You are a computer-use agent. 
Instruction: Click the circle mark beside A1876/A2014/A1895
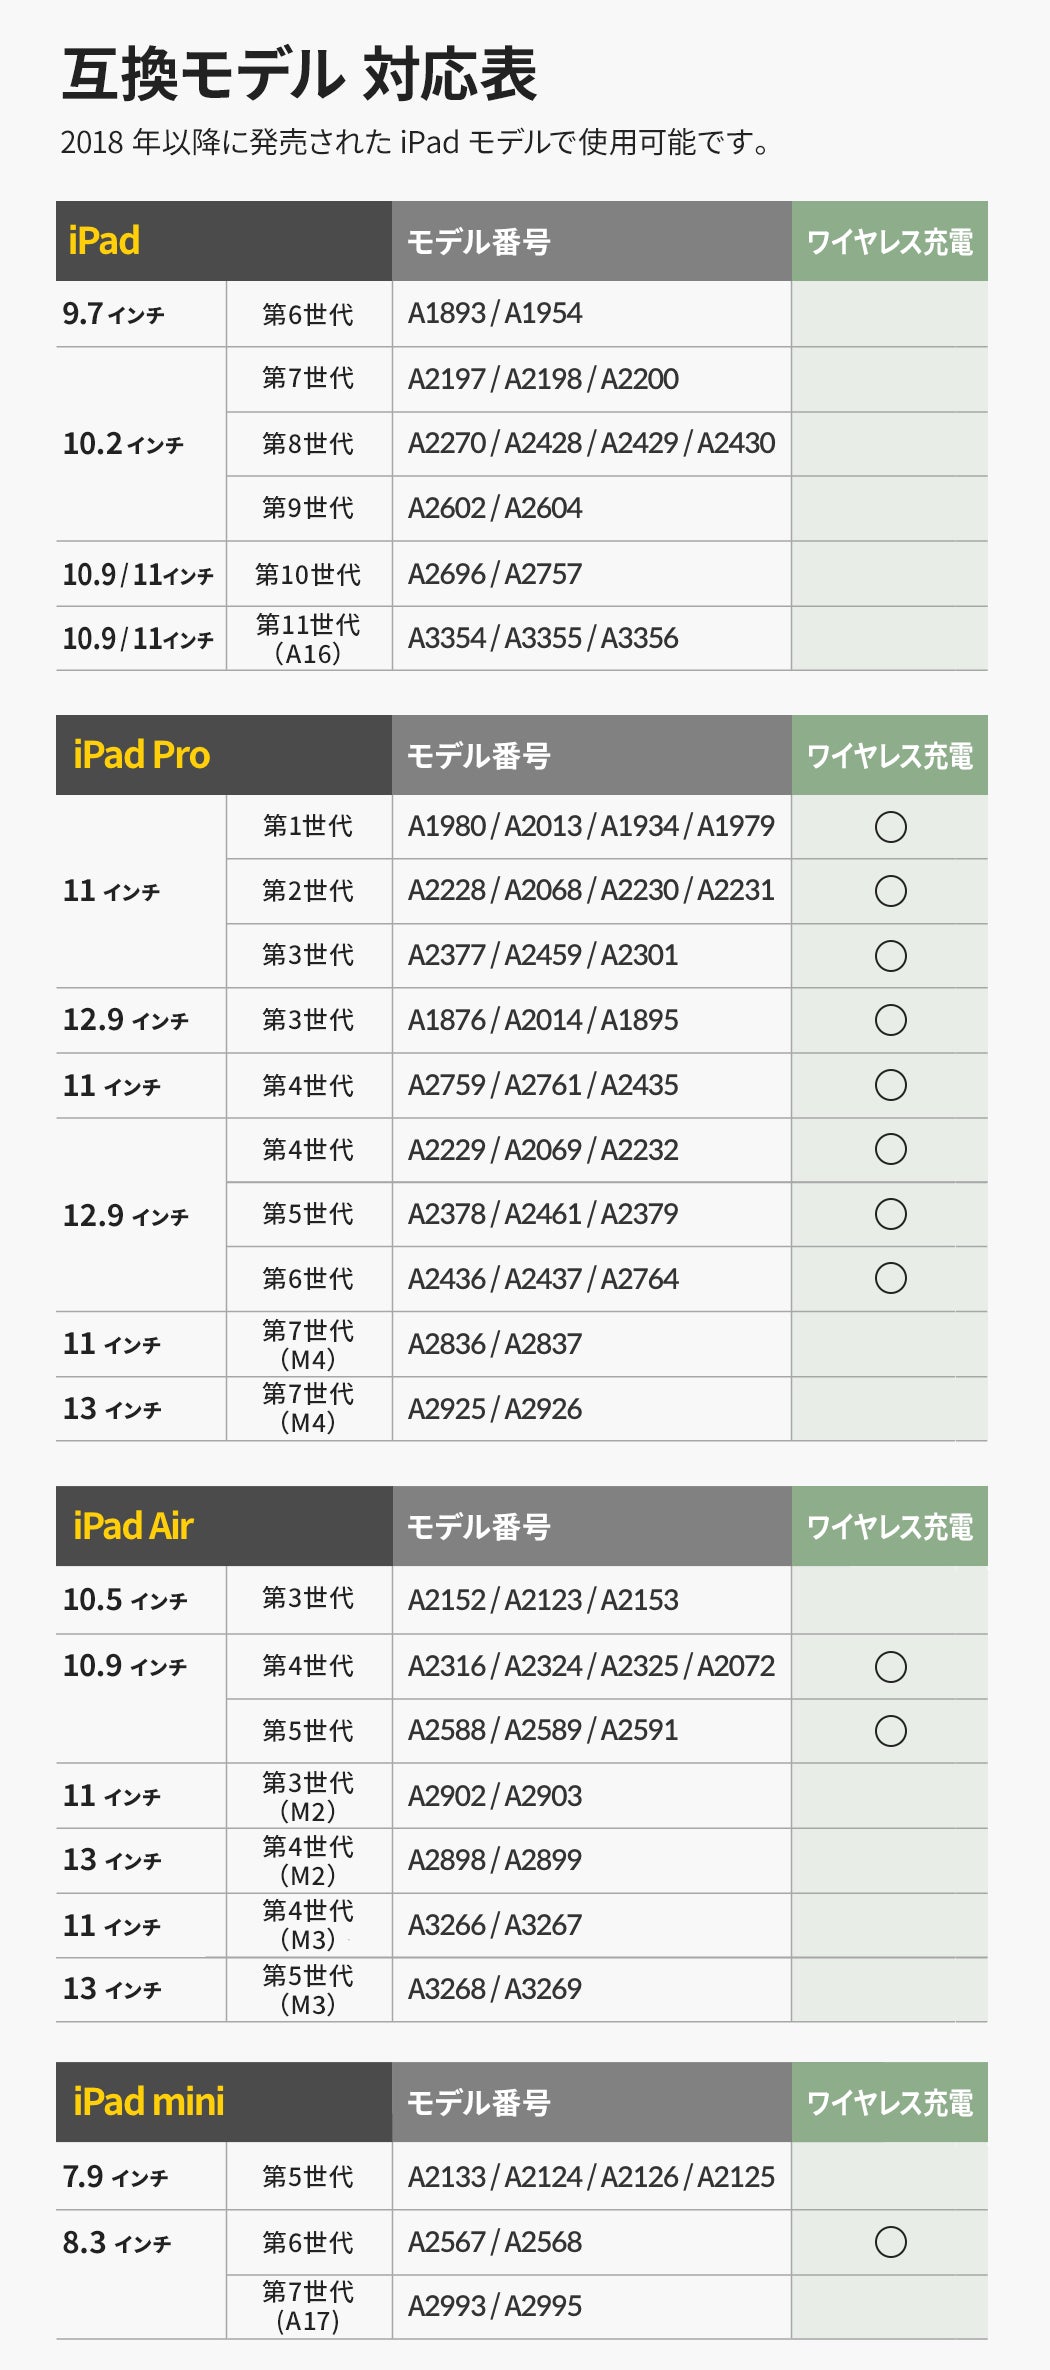tap(890, 1020)
